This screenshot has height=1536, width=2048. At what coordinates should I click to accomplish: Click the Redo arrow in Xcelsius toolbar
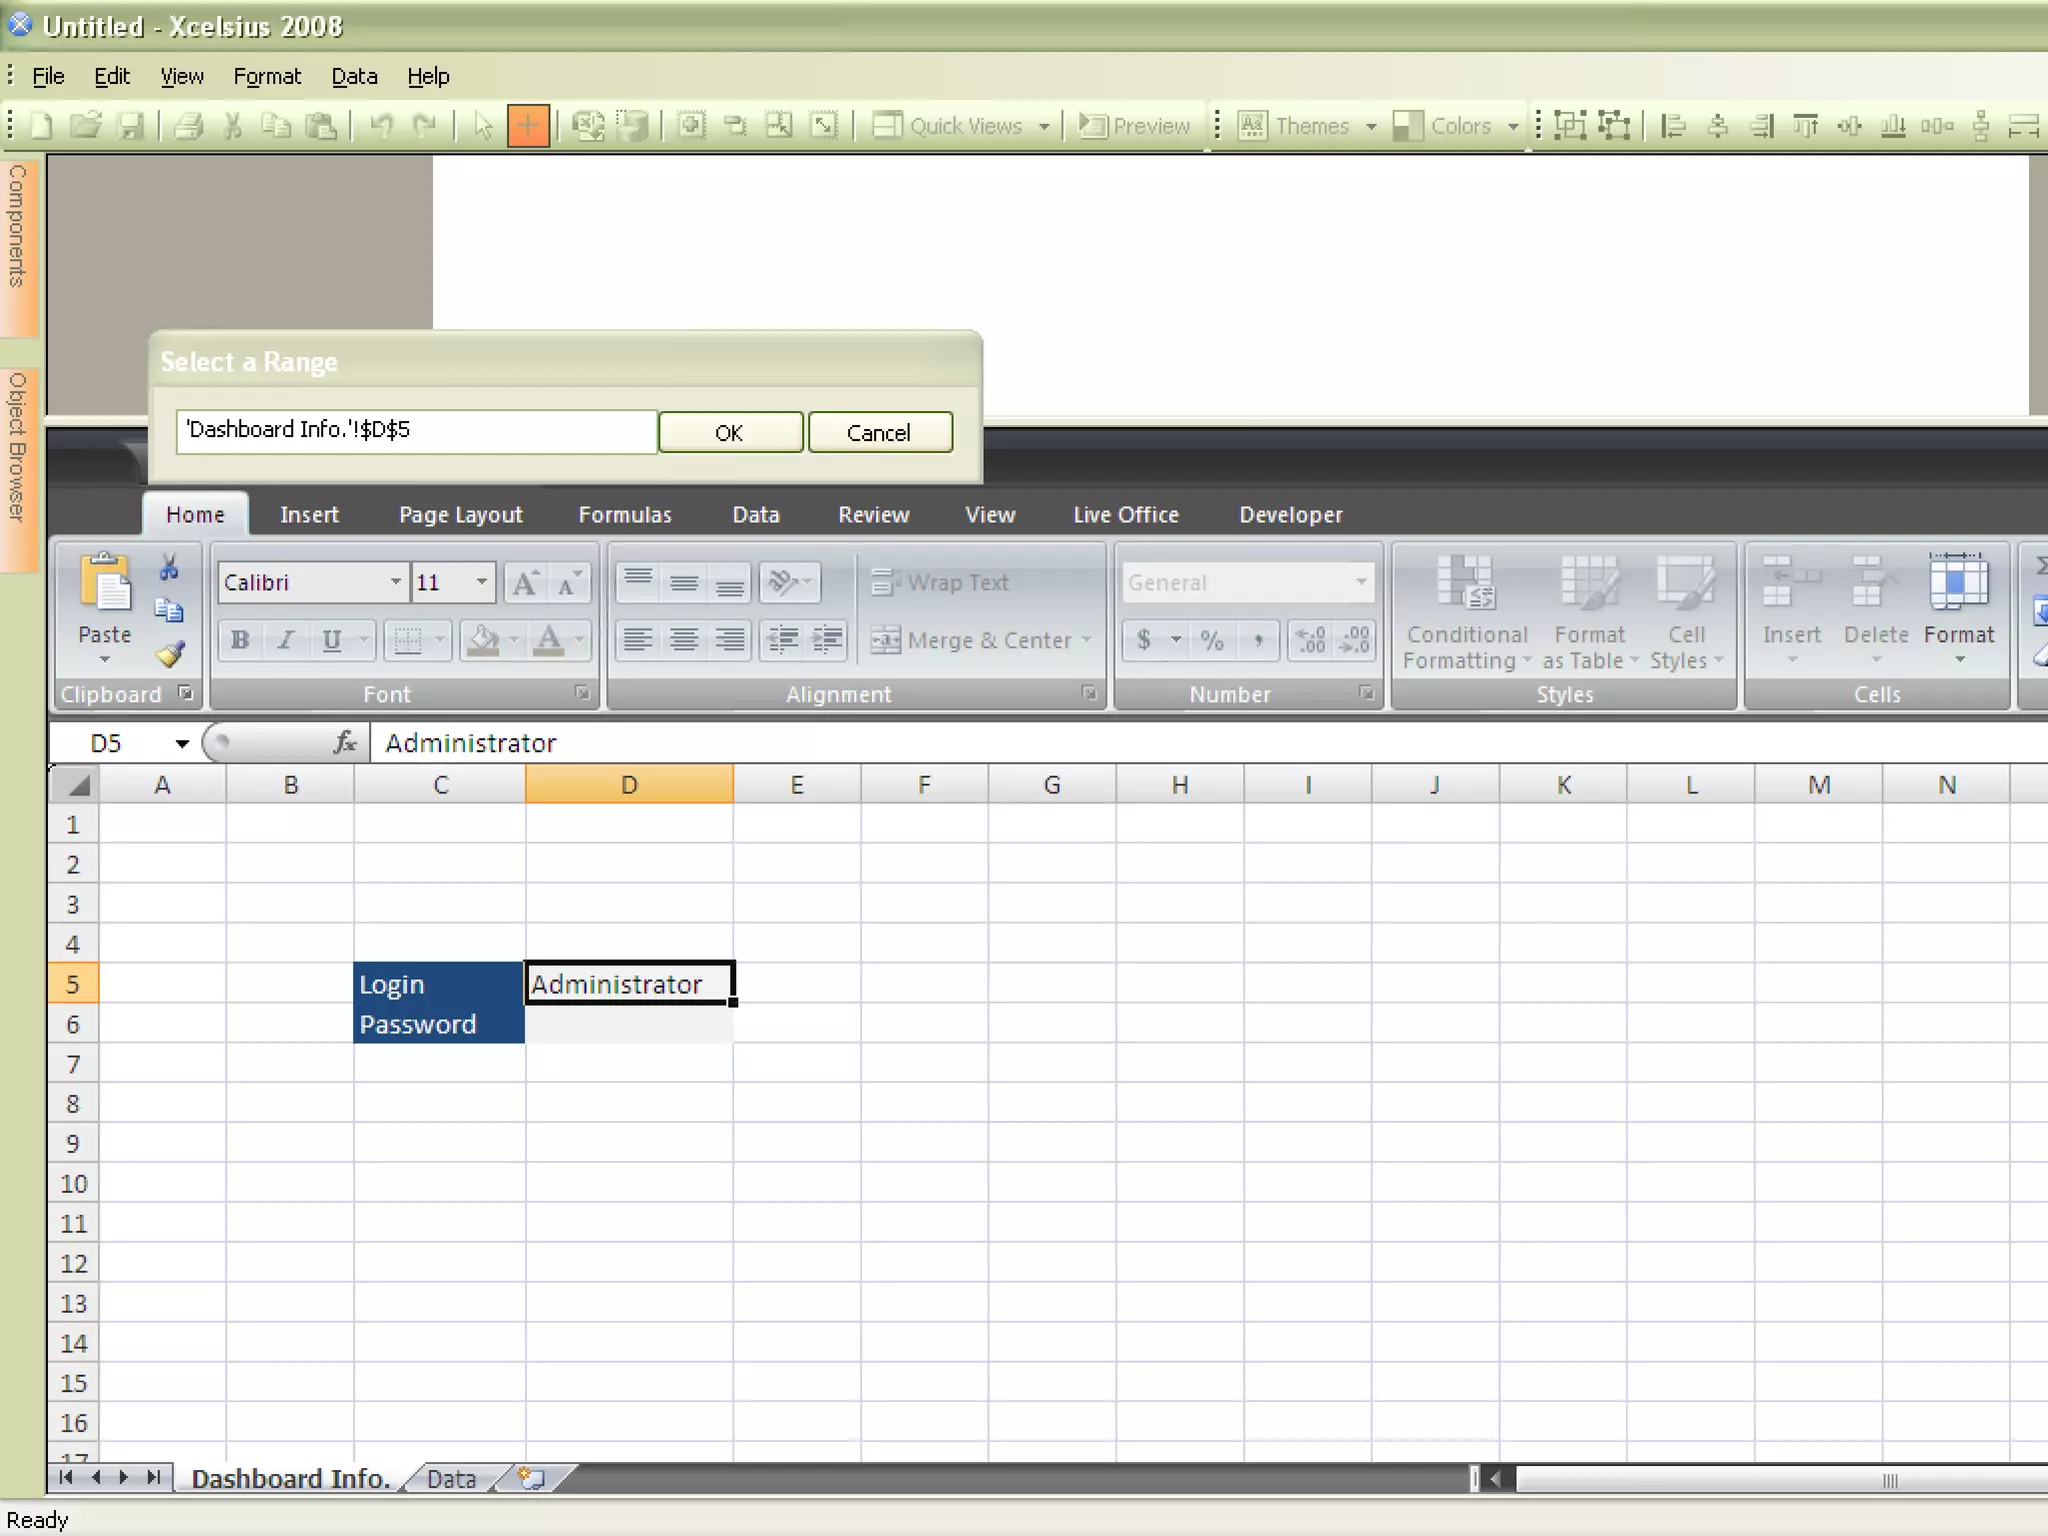pyautogui.click(x=426, y=126)
